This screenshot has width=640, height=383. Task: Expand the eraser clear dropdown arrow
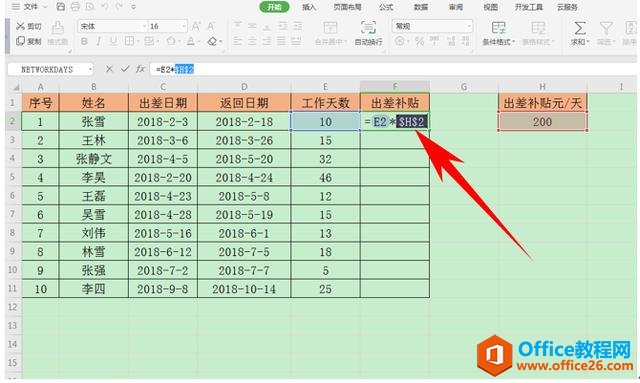pyautogui.click(x=221, y=42)
